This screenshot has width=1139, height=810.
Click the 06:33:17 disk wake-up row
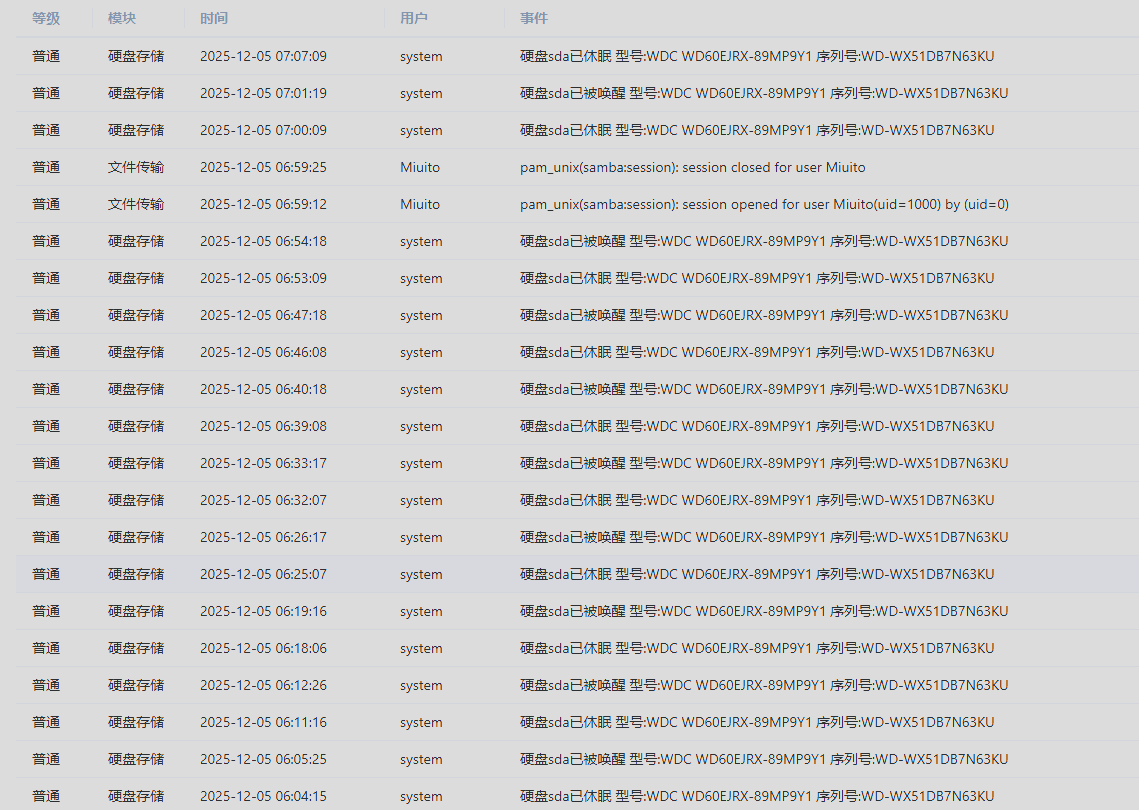577,463
